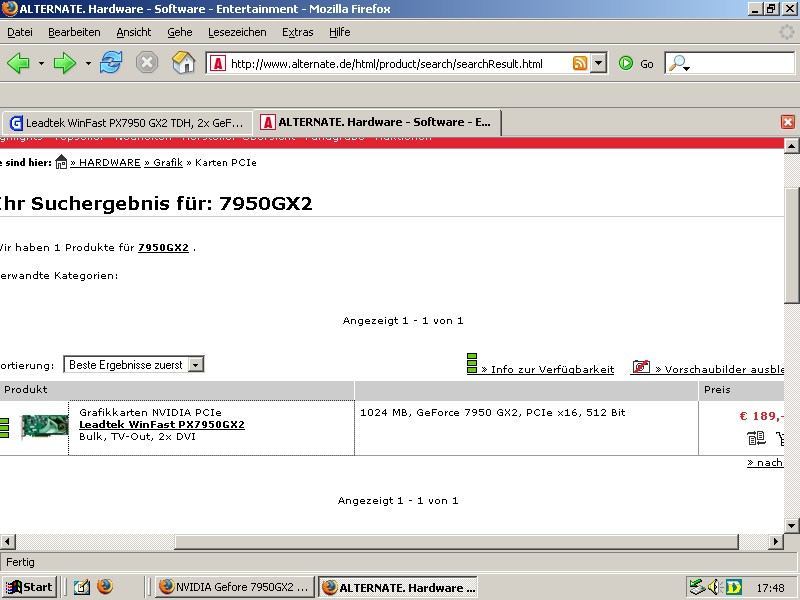This screenshot has height=600, width=800.
Task: Click the horizontal scrollbar left arrow
Action: pyautogui.click(x=8, y=541)
